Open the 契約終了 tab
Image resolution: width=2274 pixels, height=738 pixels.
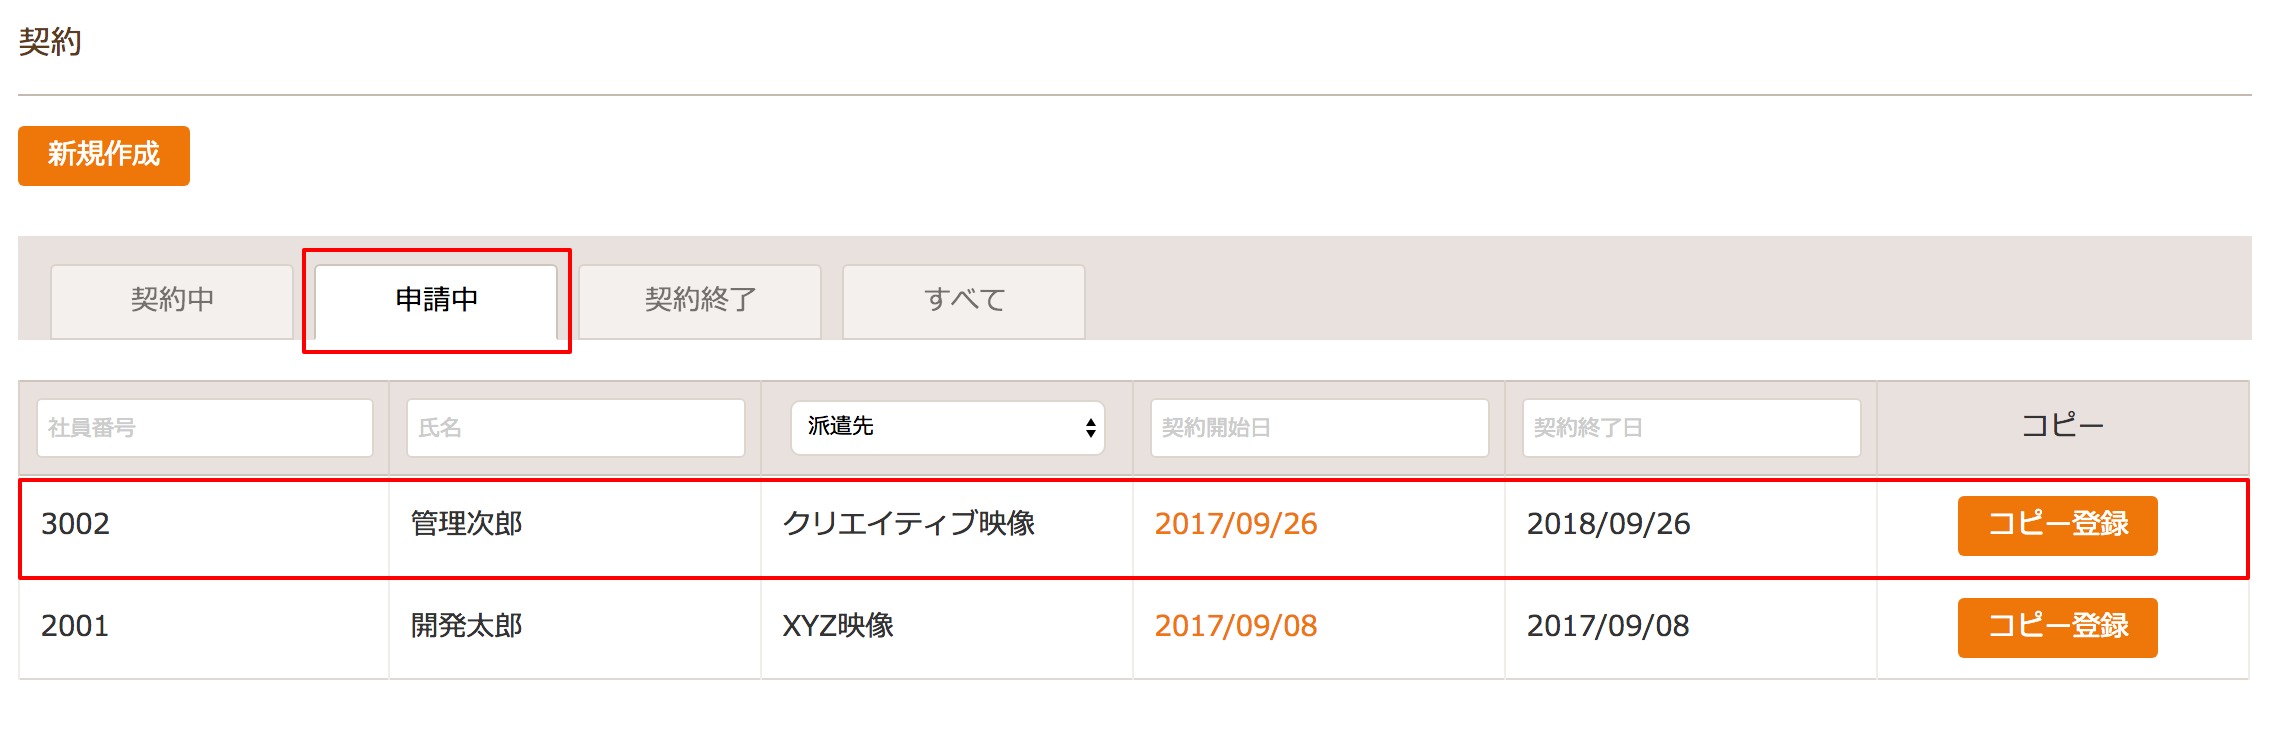700,301
